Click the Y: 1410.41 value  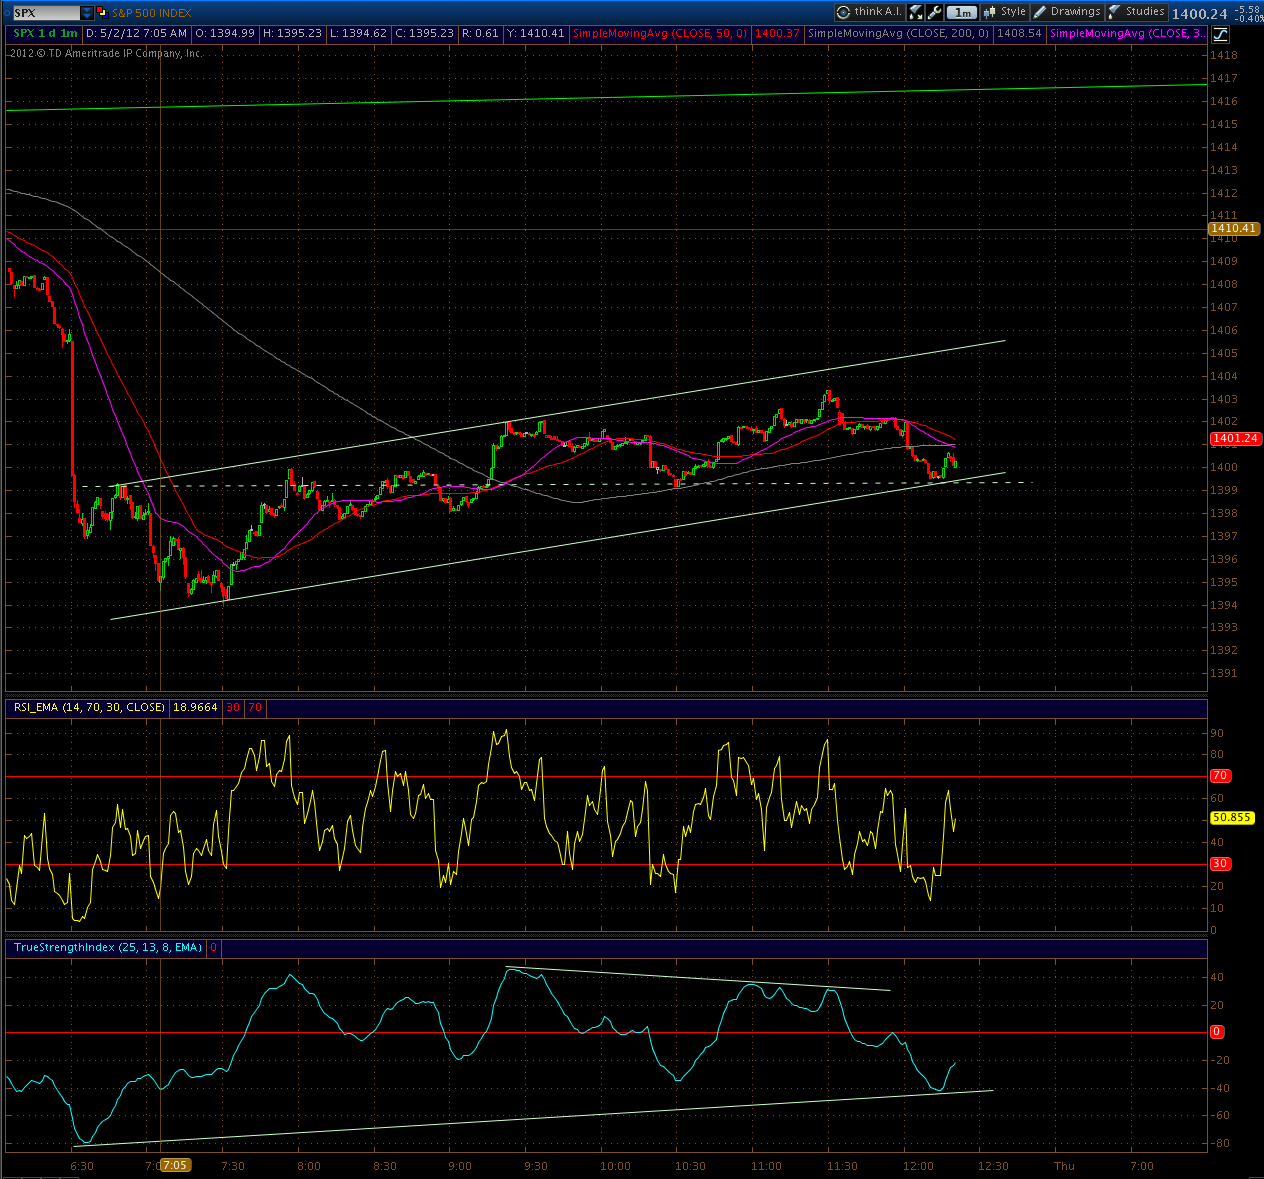(536, 33)
